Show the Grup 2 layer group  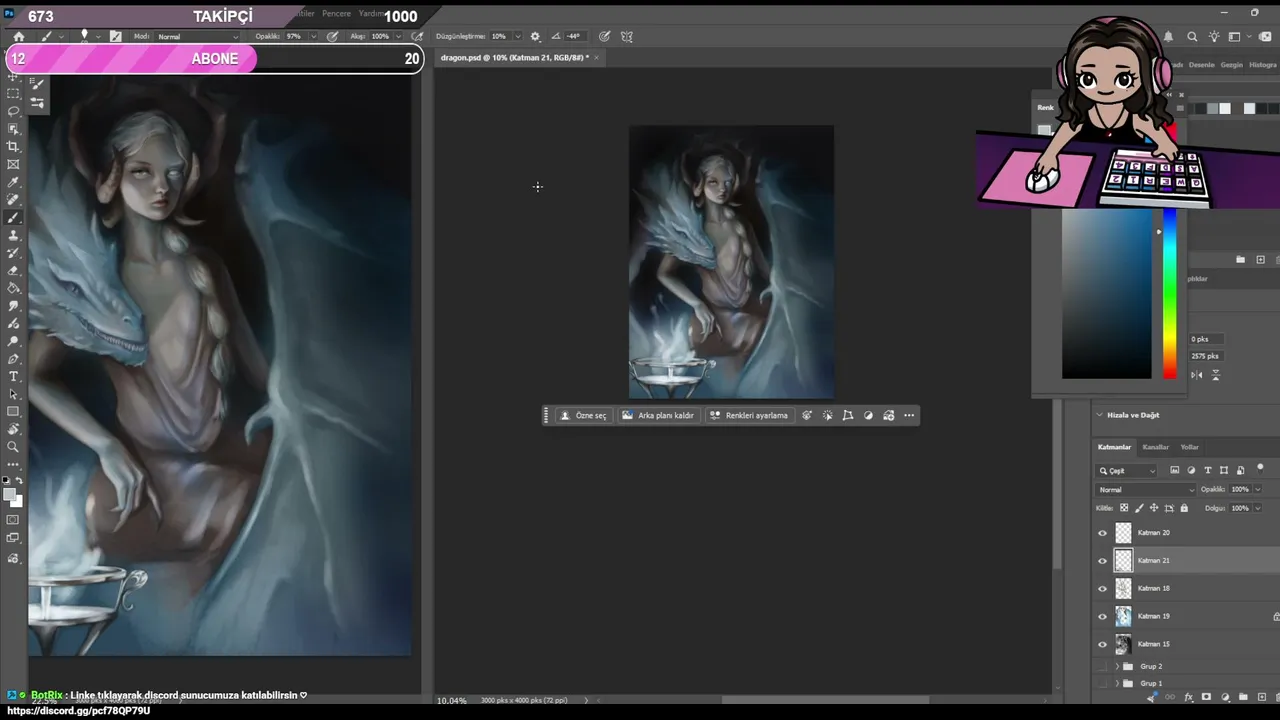click(1103, 666)
